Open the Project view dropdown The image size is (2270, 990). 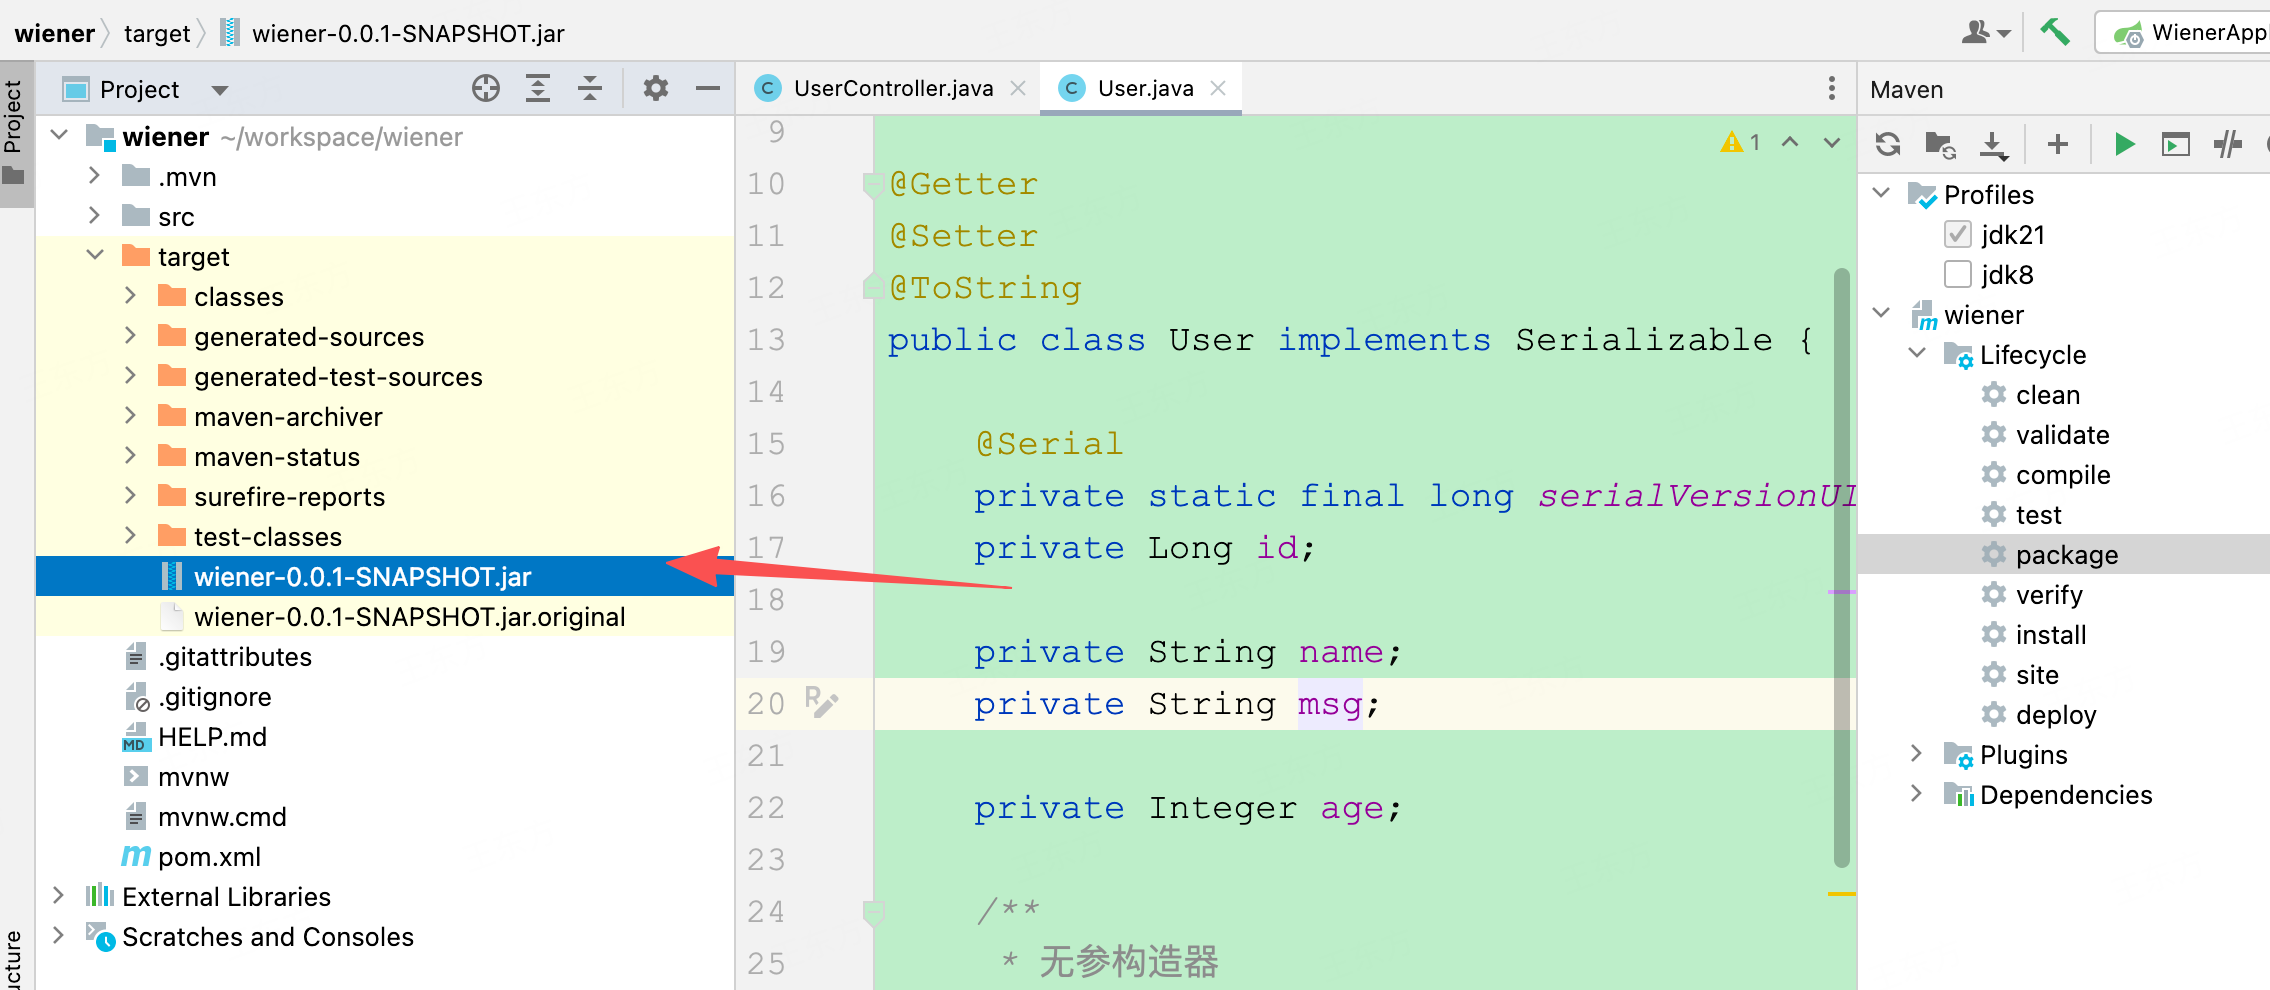tap(220, 90)
